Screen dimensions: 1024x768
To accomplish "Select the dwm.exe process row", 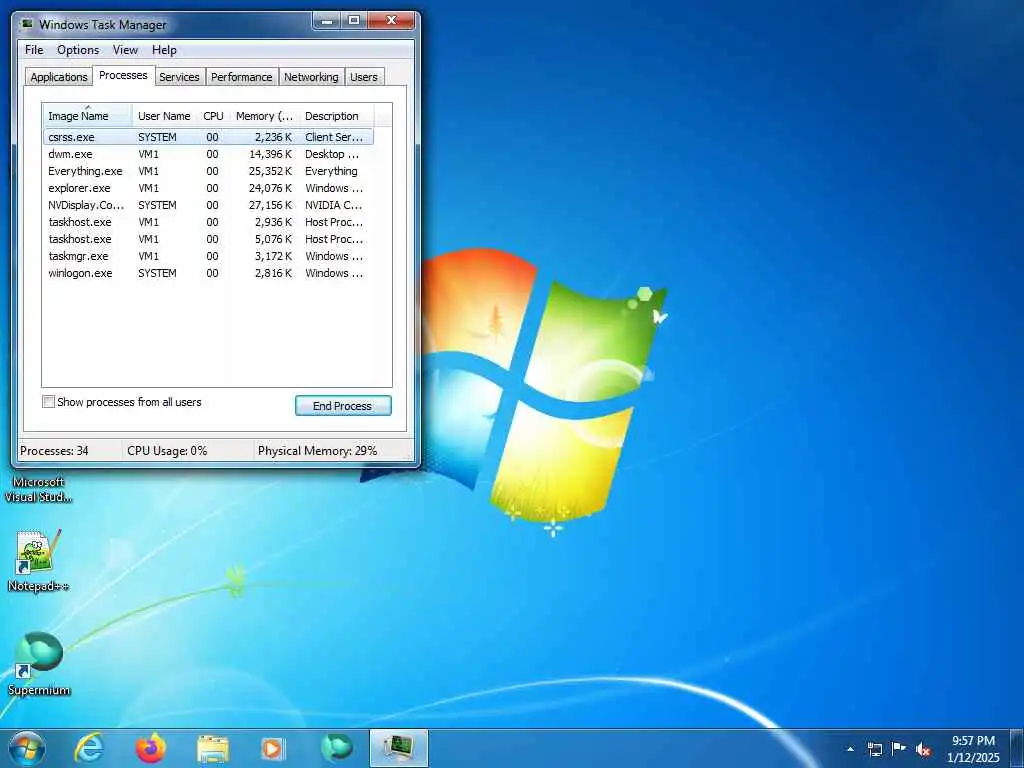I will [x=208, y=154].
